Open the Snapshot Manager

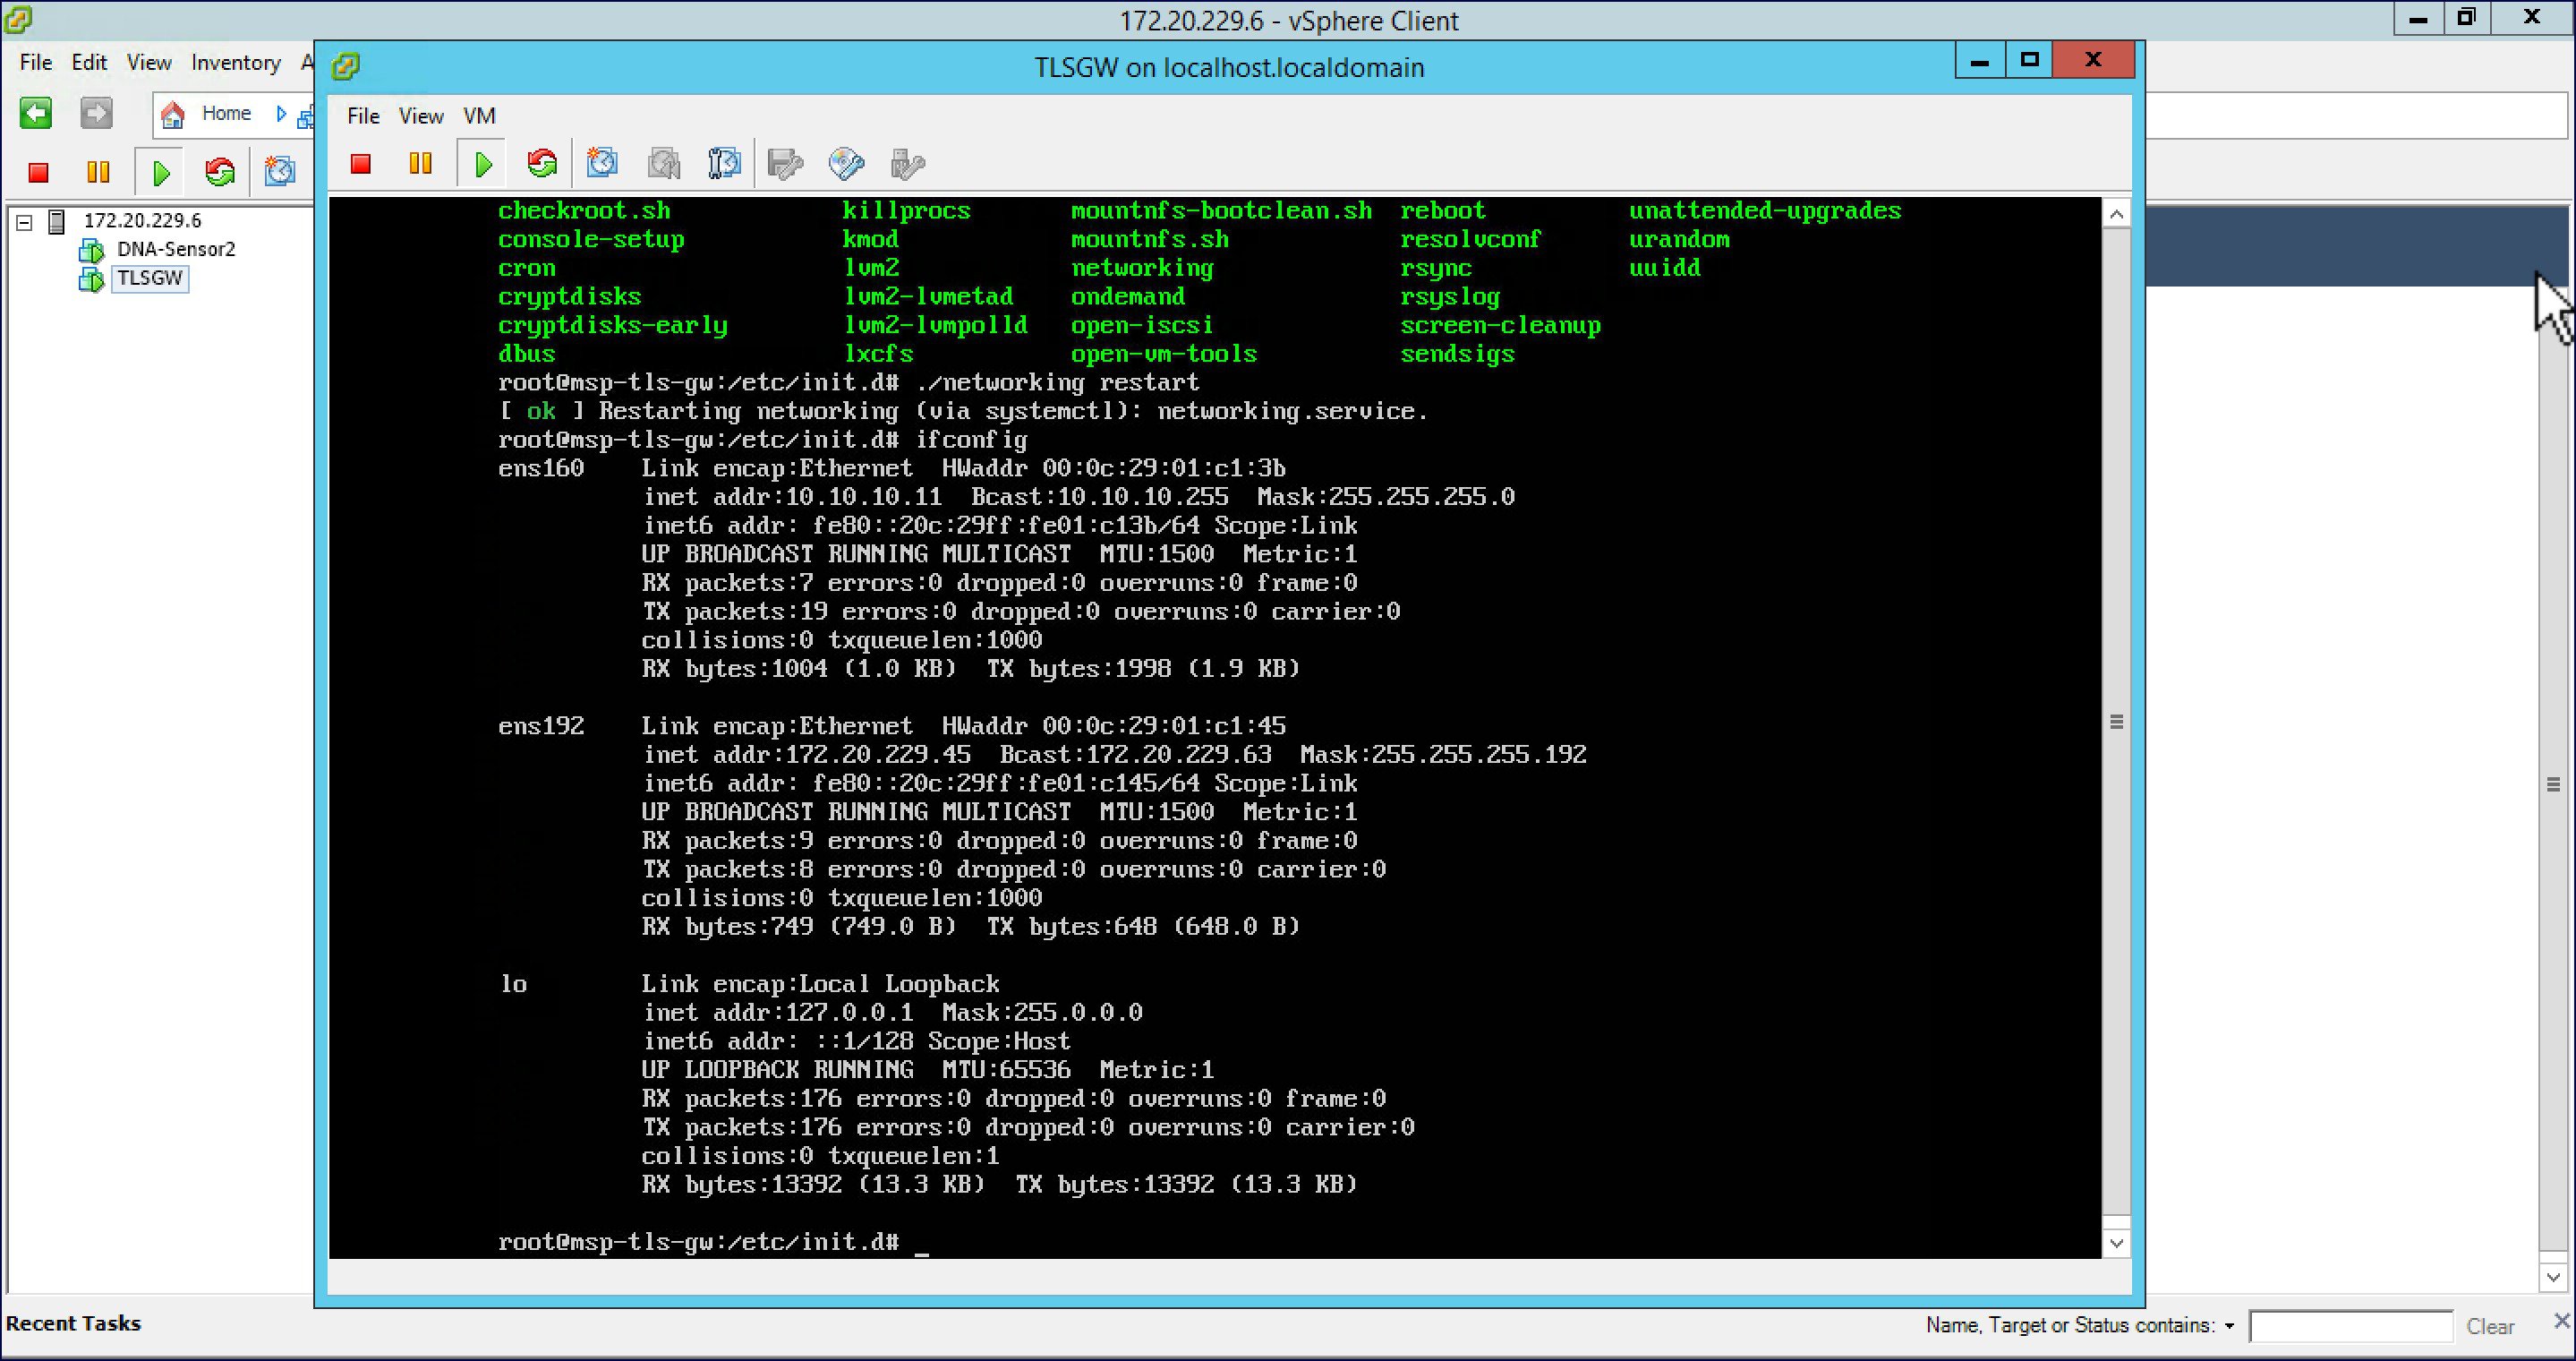point(724,163)
